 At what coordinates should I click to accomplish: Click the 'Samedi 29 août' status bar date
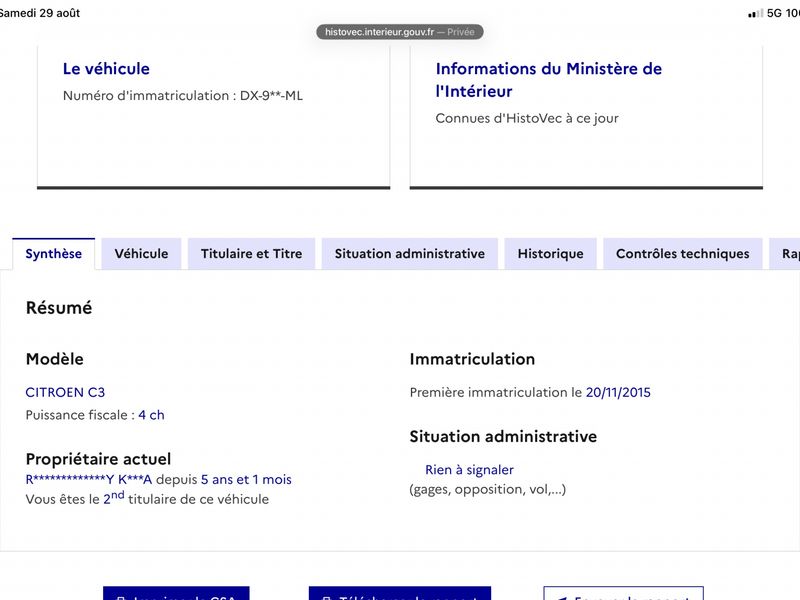(40, 13)
